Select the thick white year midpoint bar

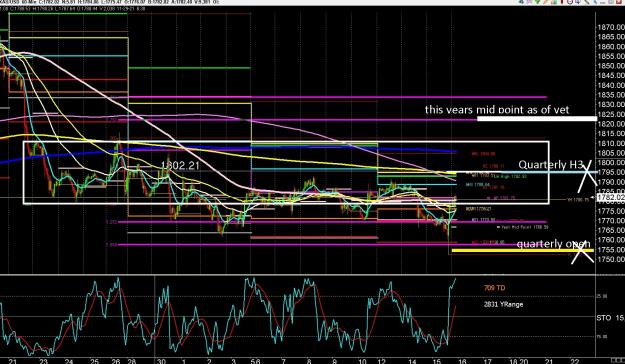(537, 118)
